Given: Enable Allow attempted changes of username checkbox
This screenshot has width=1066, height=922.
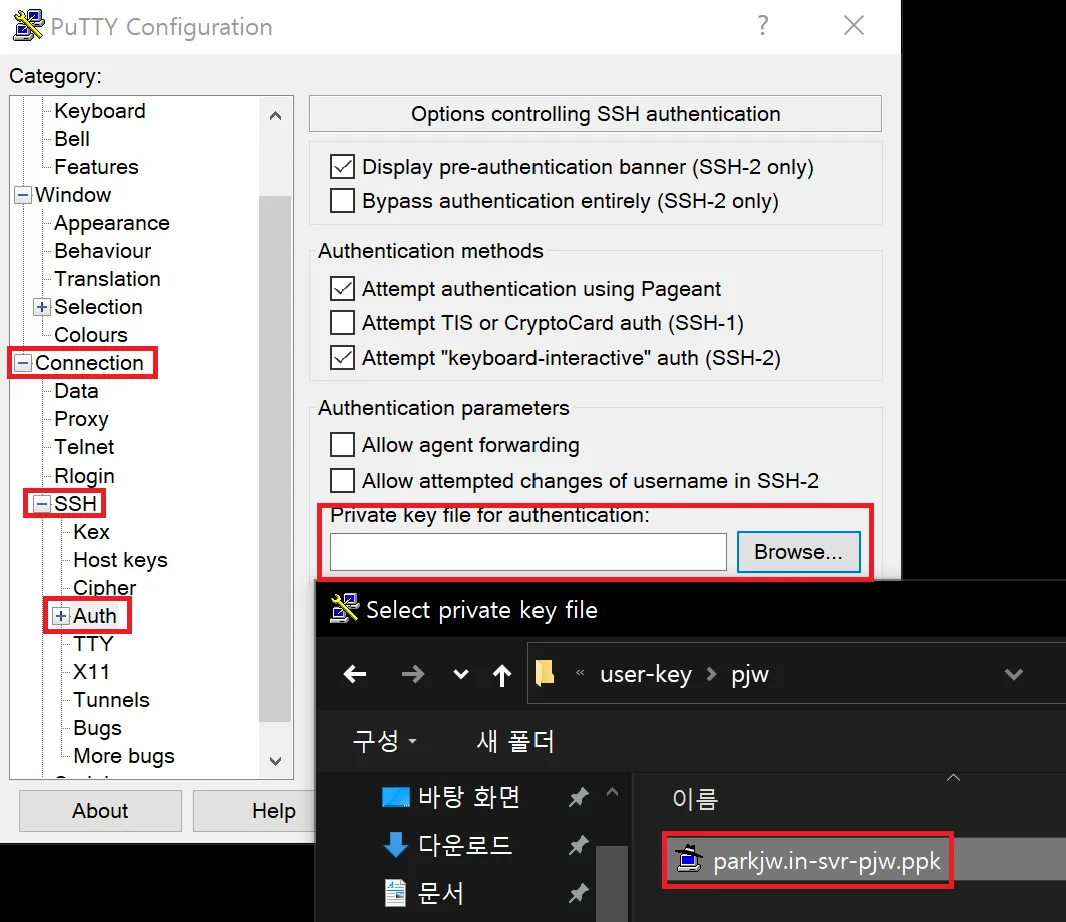Looking at the screenshot, I should [342, 480].
